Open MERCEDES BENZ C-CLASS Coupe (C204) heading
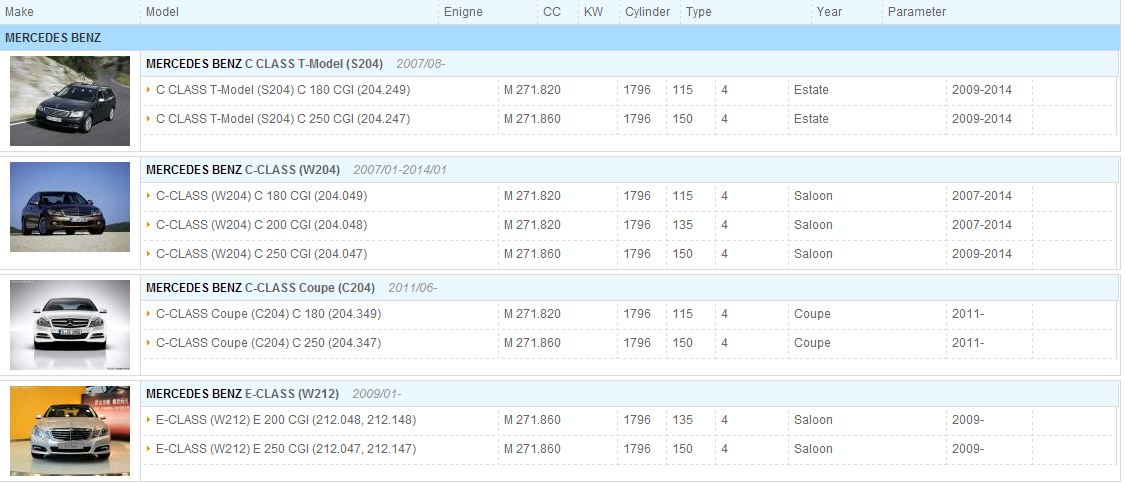Screen dimensions: 1125x483 pyautogui.click(x=260, y=288)
